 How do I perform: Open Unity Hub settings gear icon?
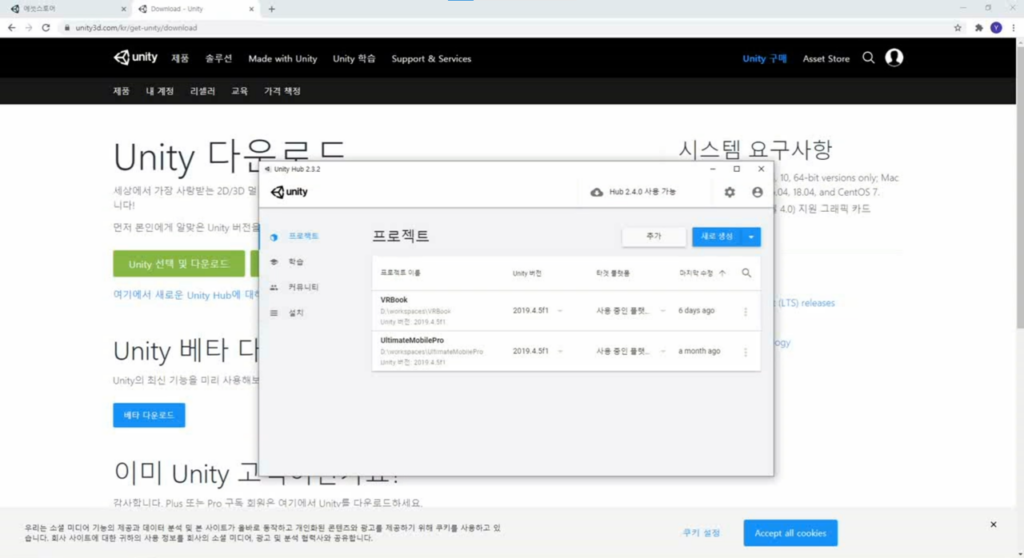[x=729, y=192]
